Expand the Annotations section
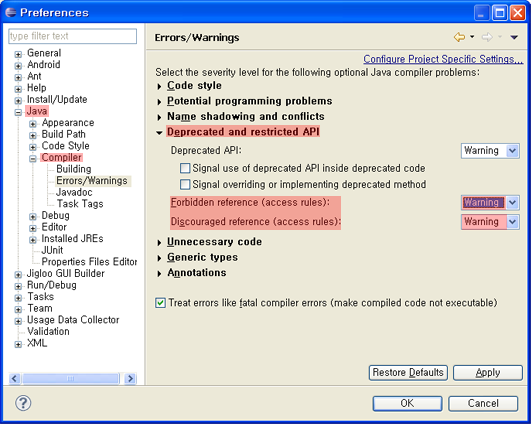 (159, 274)
